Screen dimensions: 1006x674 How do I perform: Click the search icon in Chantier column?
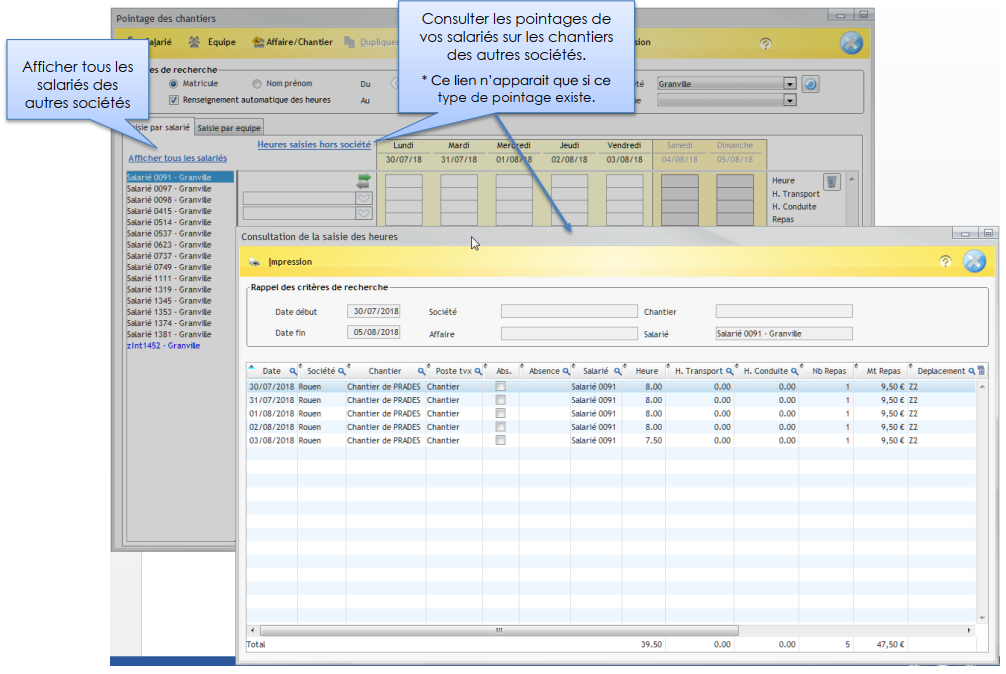421,371
